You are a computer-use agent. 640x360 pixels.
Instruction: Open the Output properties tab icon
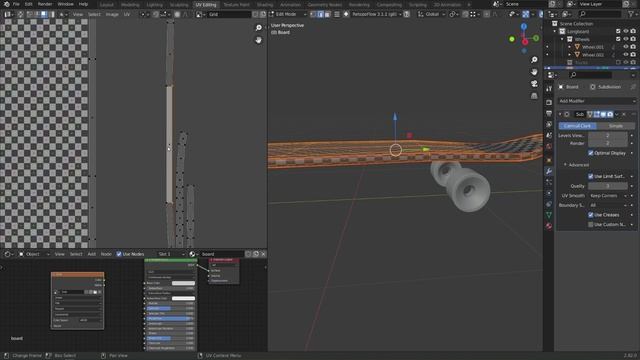549,113
